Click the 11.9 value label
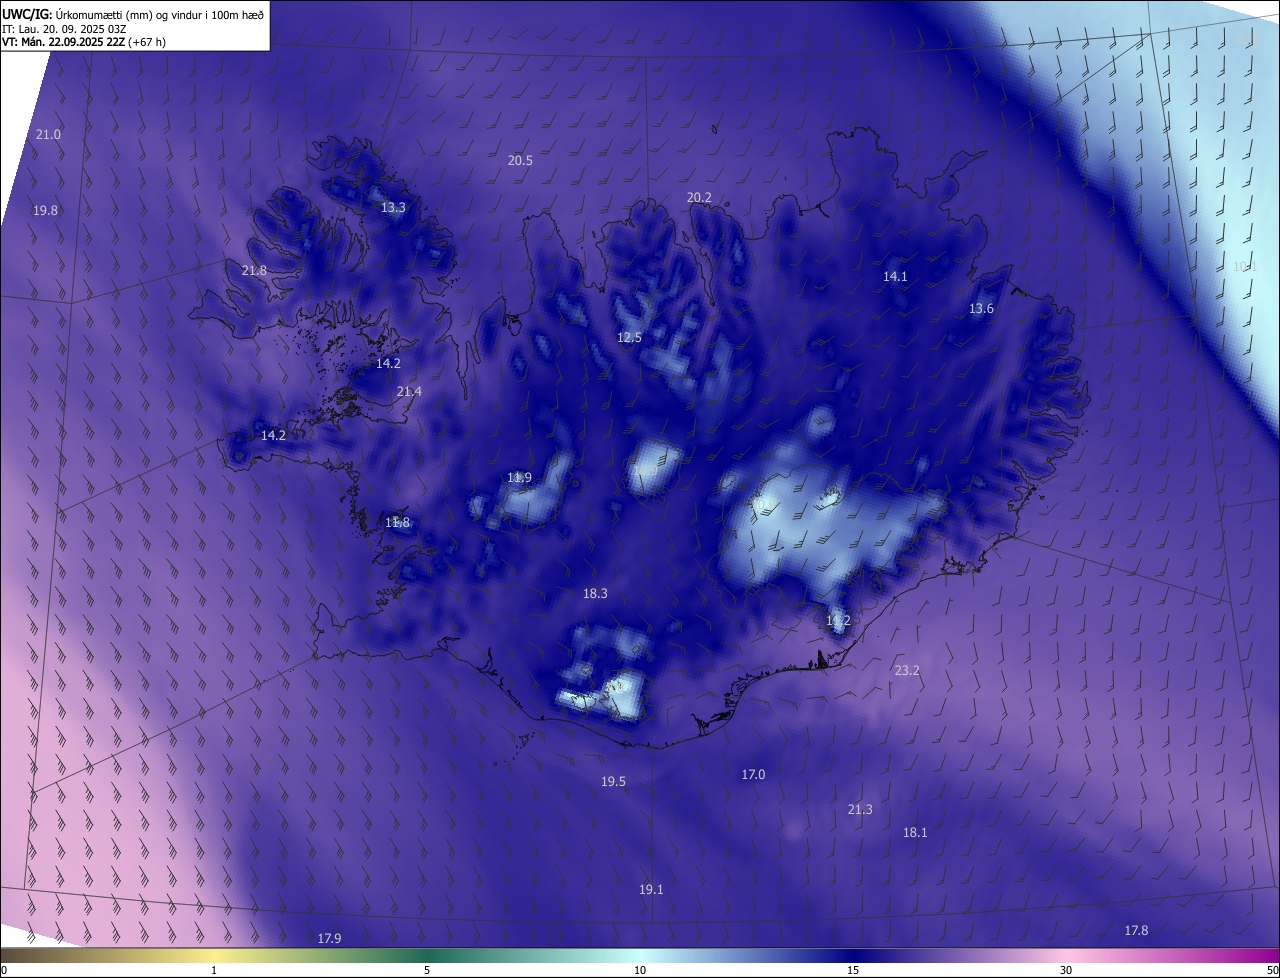This screenshot has height=978, width=1280. (519, 477)
